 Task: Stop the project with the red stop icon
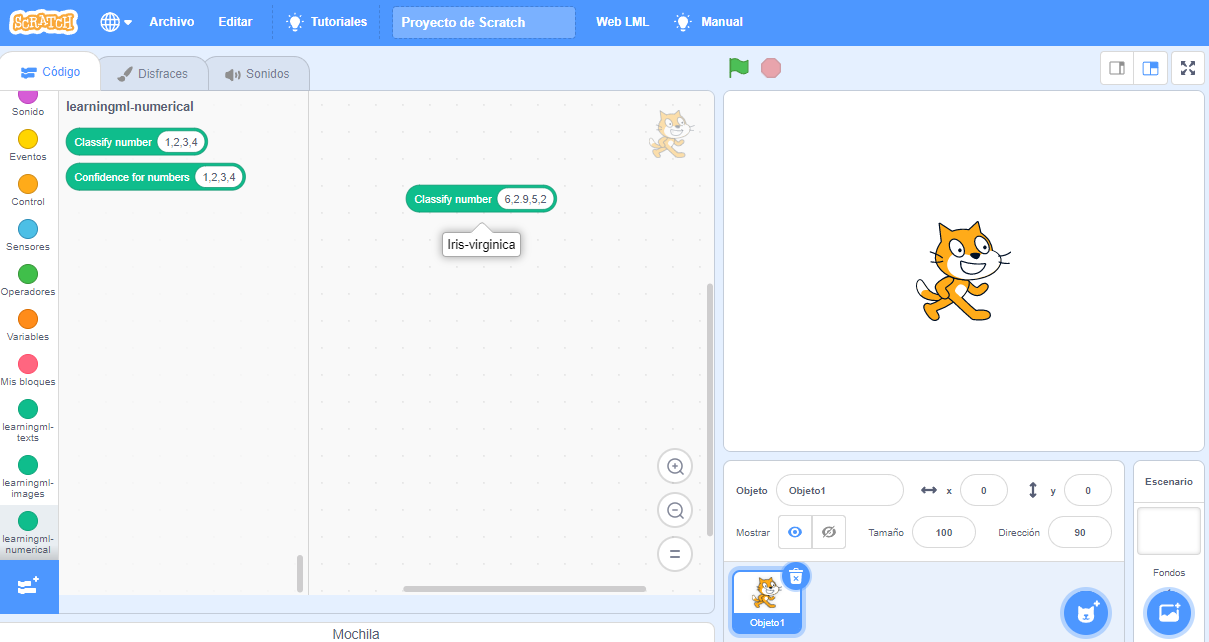(770, 67)
